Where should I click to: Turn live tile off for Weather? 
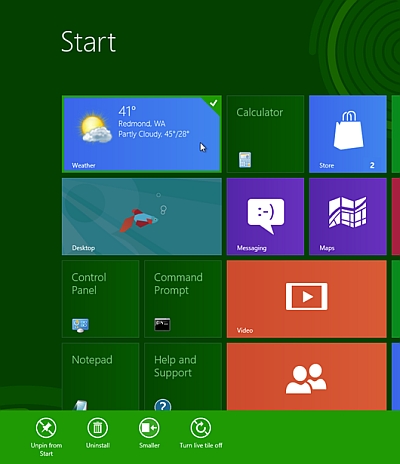(x=201, y=428)
